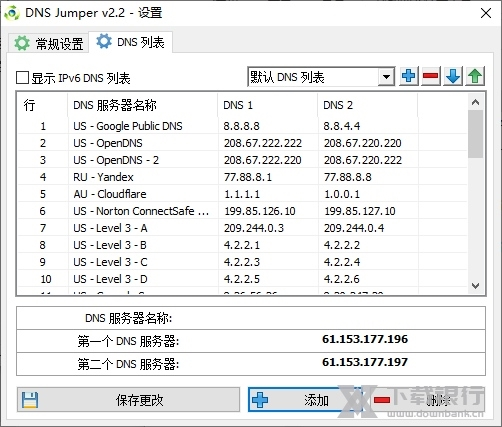Screen dimensions: 502x427
Task: Click the 208.67.220.220 cell
Action: 363,143
